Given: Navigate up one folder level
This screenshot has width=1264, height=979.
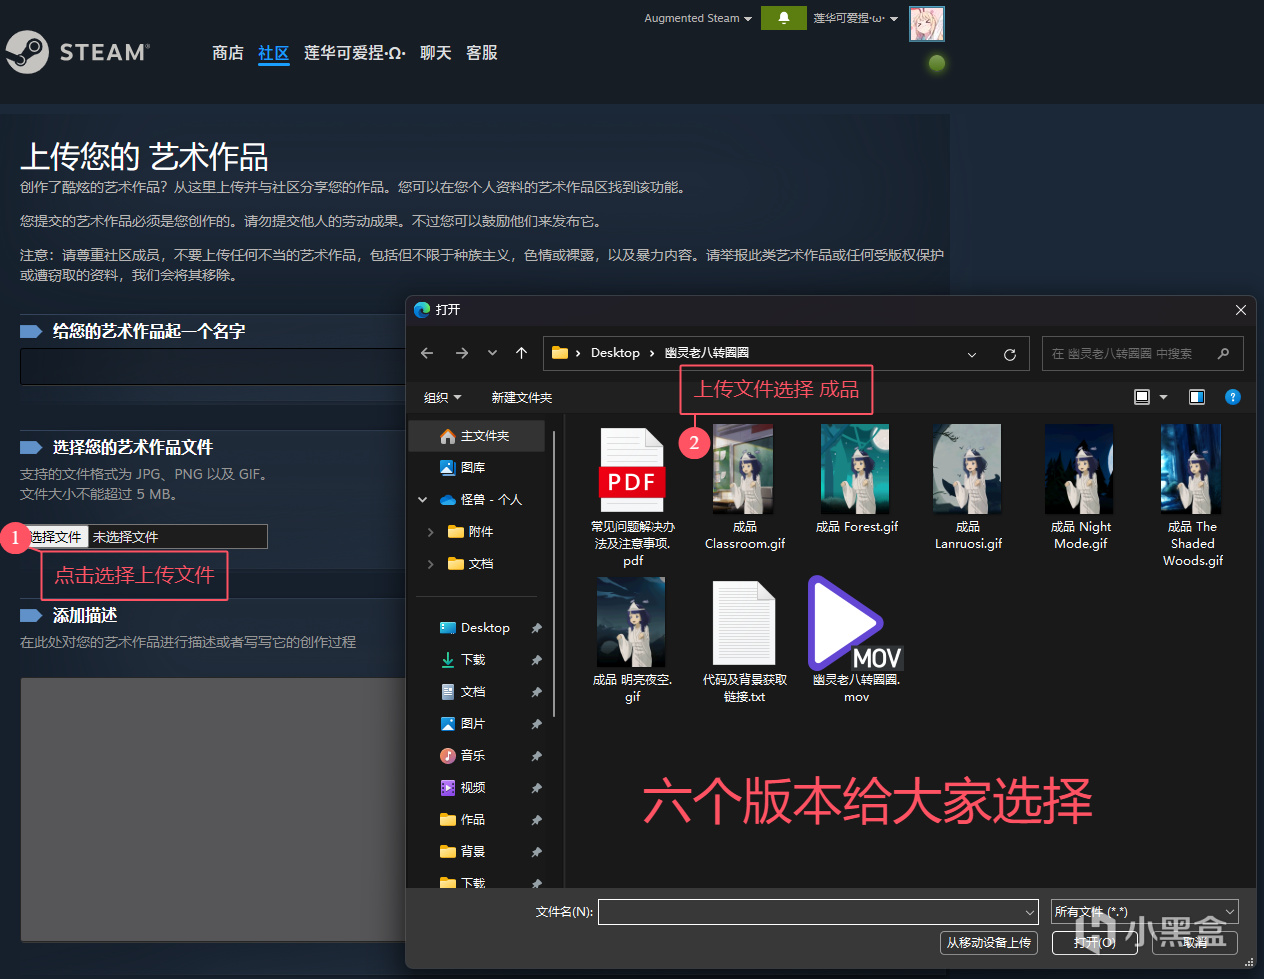Looking at the screenshot, I should click(521, 353).
